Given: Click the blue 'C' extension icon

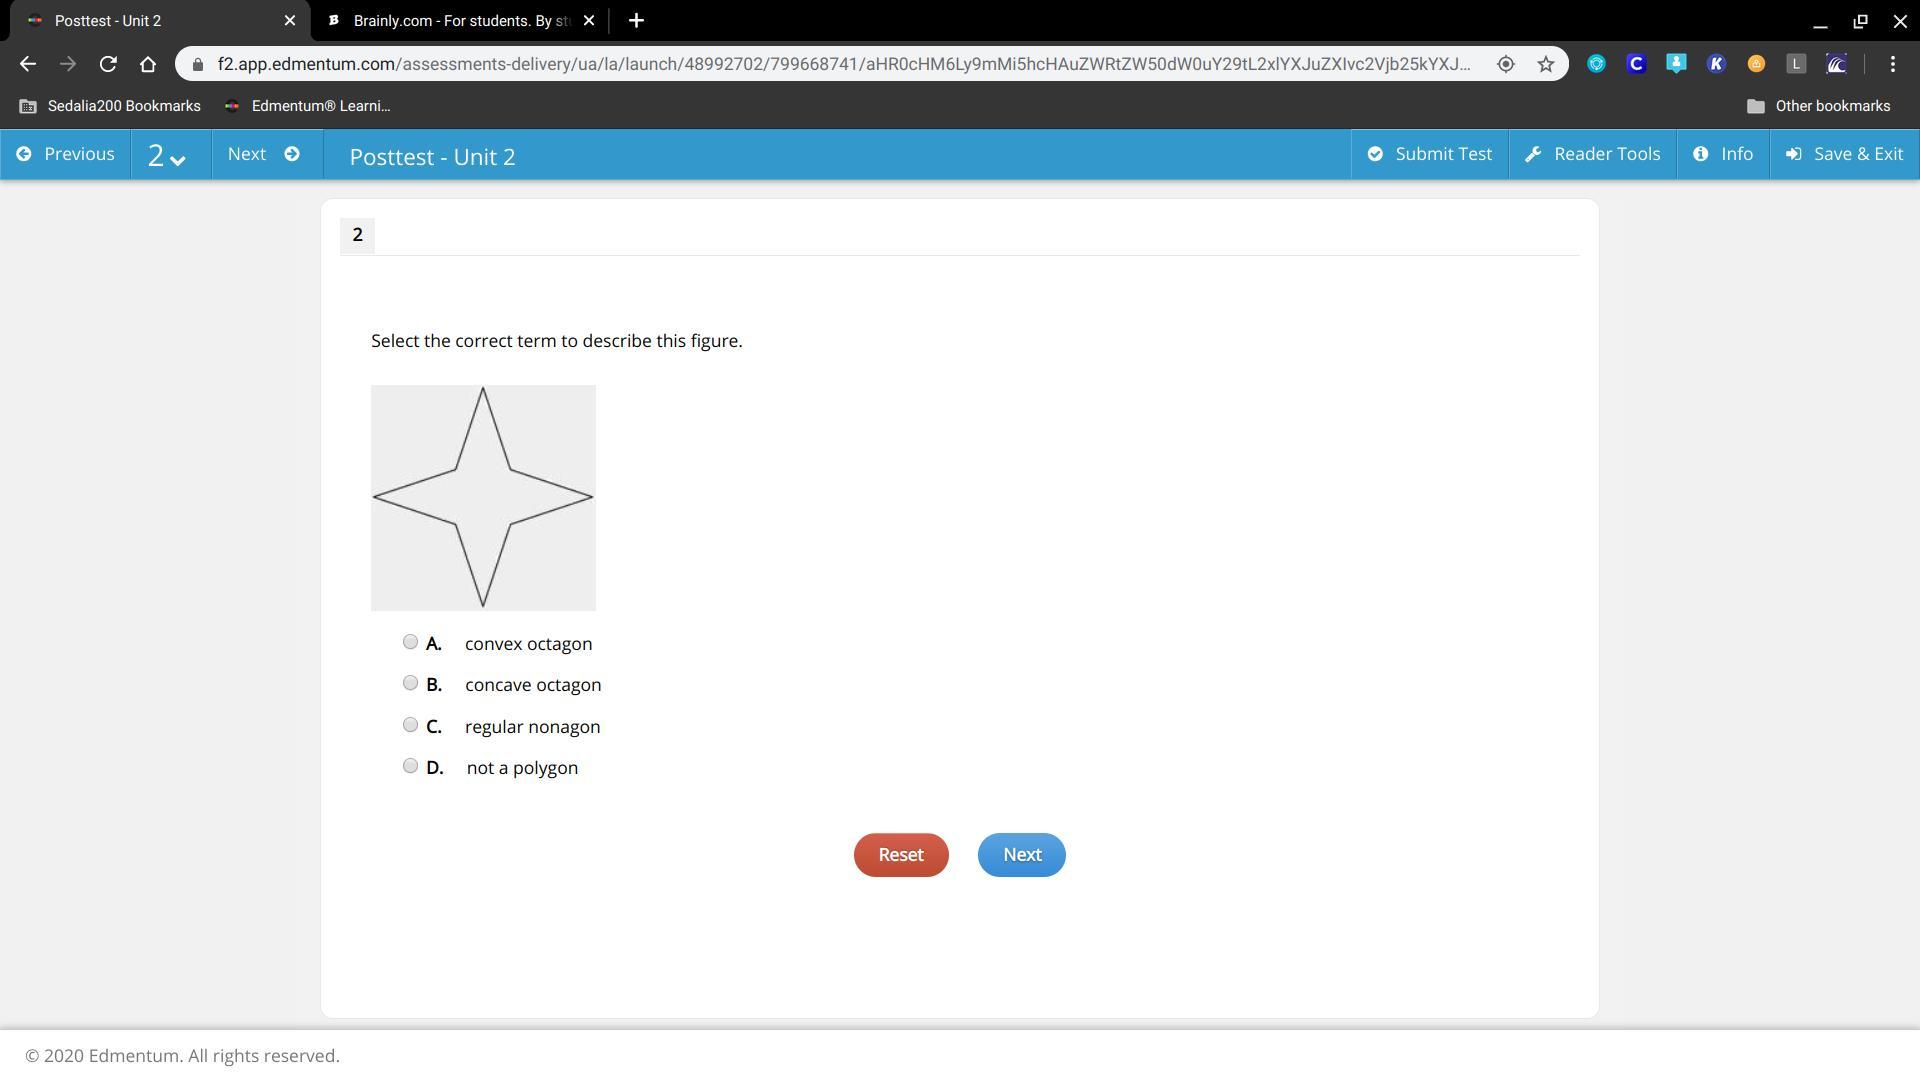Looking at the screenshot, I should (x=1636, y=64).
